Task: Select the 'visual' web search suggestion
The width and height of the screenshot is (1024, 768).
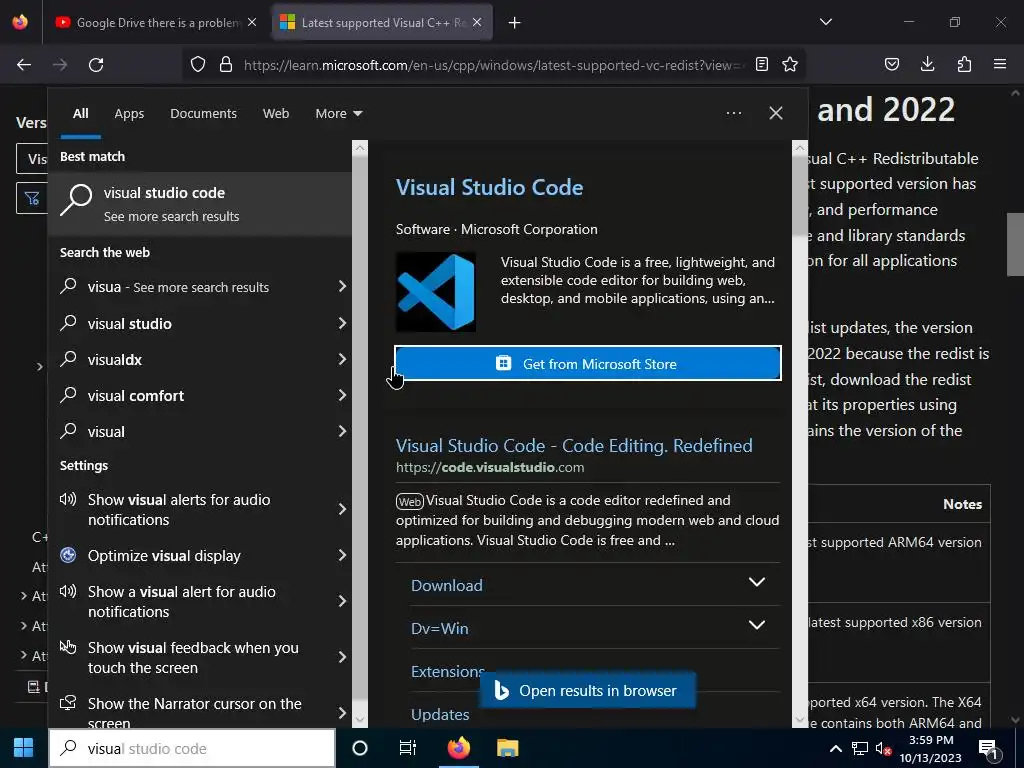Action: pyautogui.click(x=200, y=431)
